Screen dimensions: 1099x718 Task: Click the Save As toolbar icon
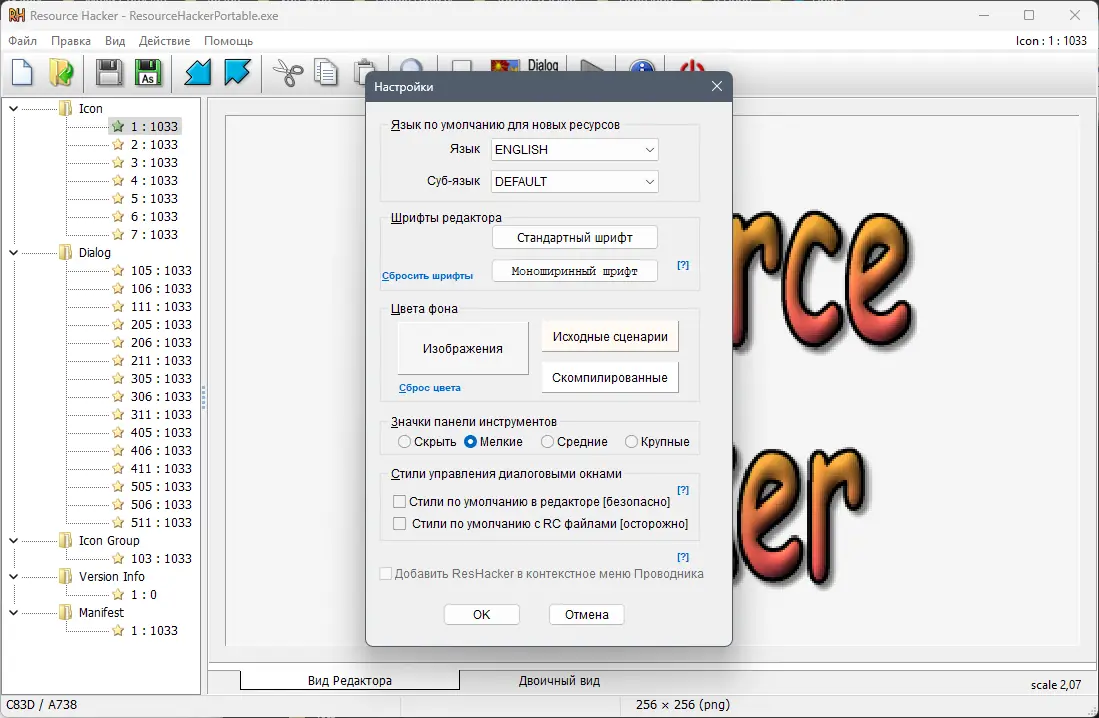(148, 72)
